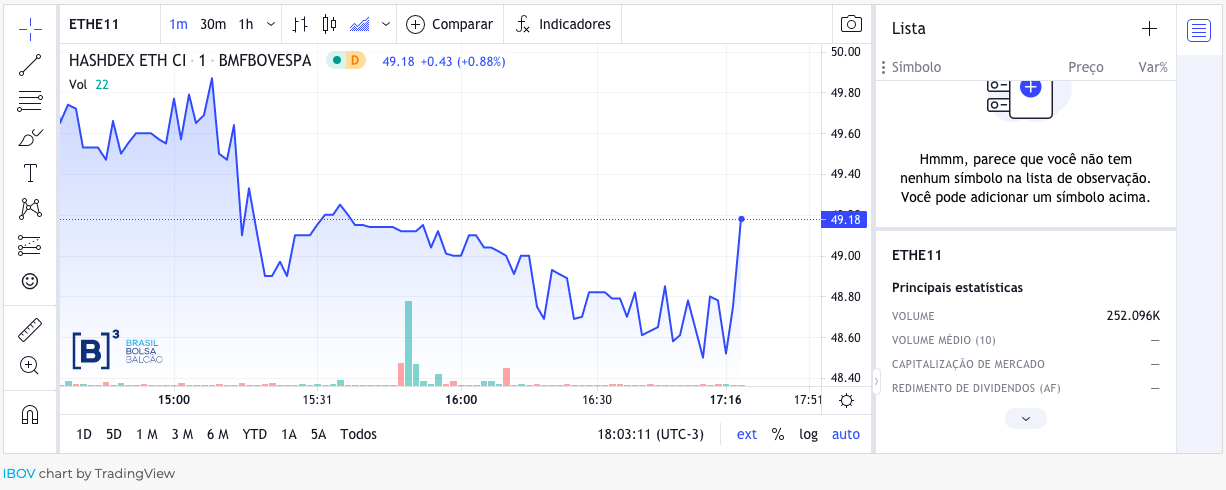1226x490 pixels.
Task: Set date range to 1D
Action: (x=84, y=434)
